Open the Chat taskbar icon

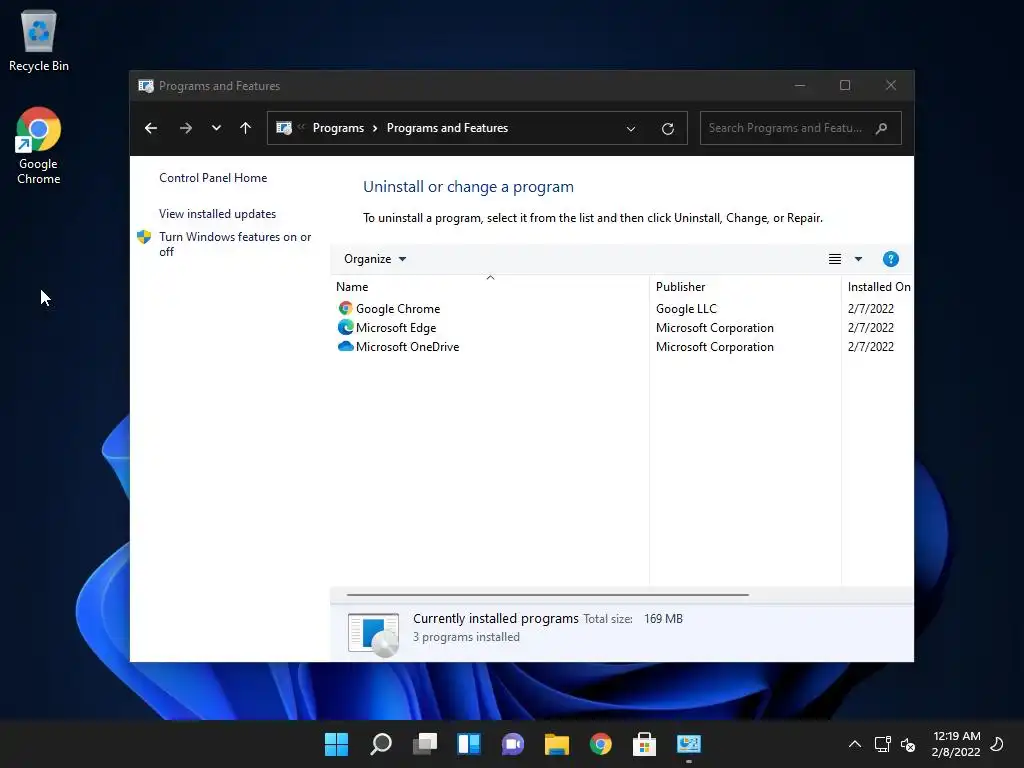pos(513,744)
